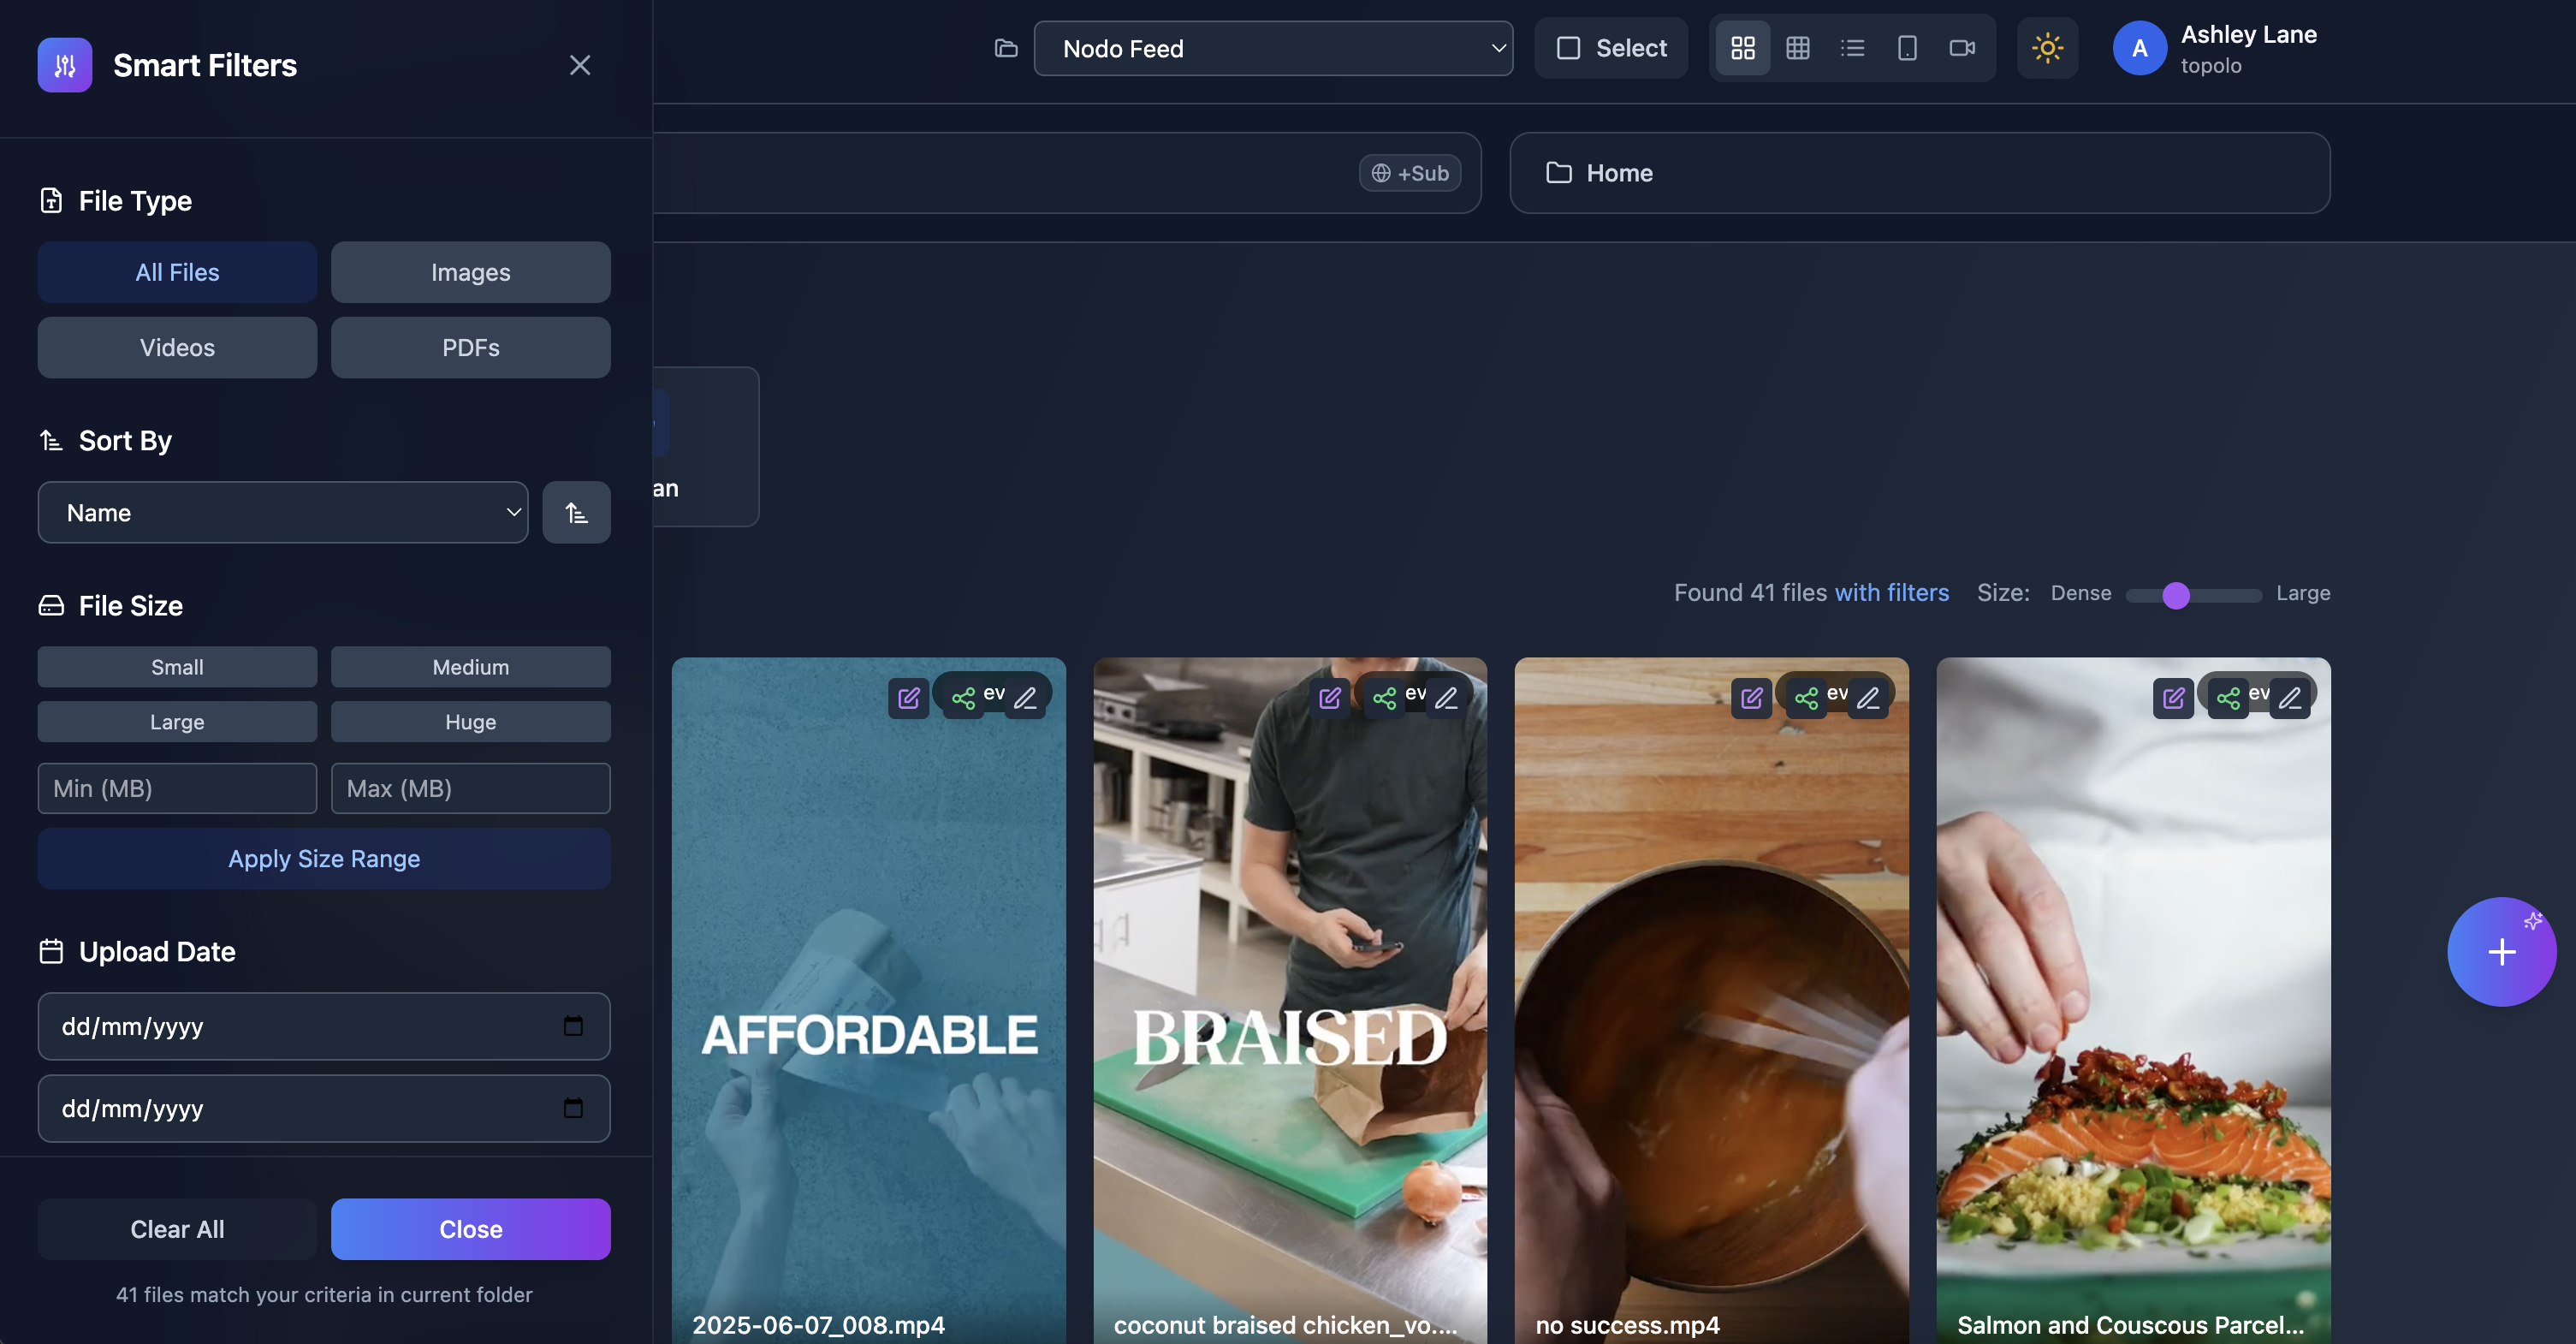Select the Images file type tab
The width and height of the screenshot is (2576, 1344).
click(470, 272)
